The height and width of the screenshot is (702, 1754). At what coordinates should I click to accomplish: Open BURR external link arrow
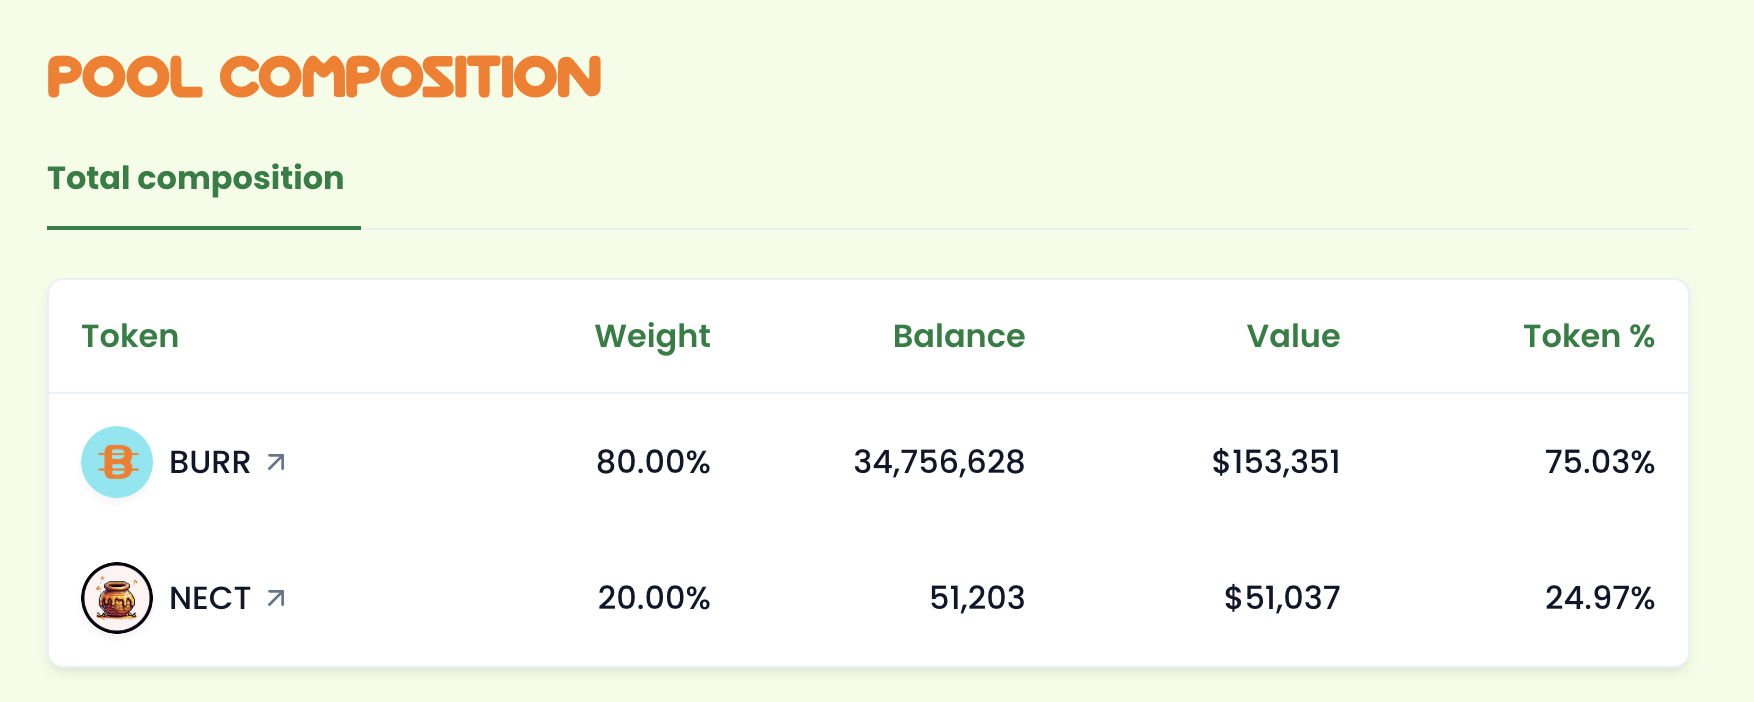pos(276,462)
